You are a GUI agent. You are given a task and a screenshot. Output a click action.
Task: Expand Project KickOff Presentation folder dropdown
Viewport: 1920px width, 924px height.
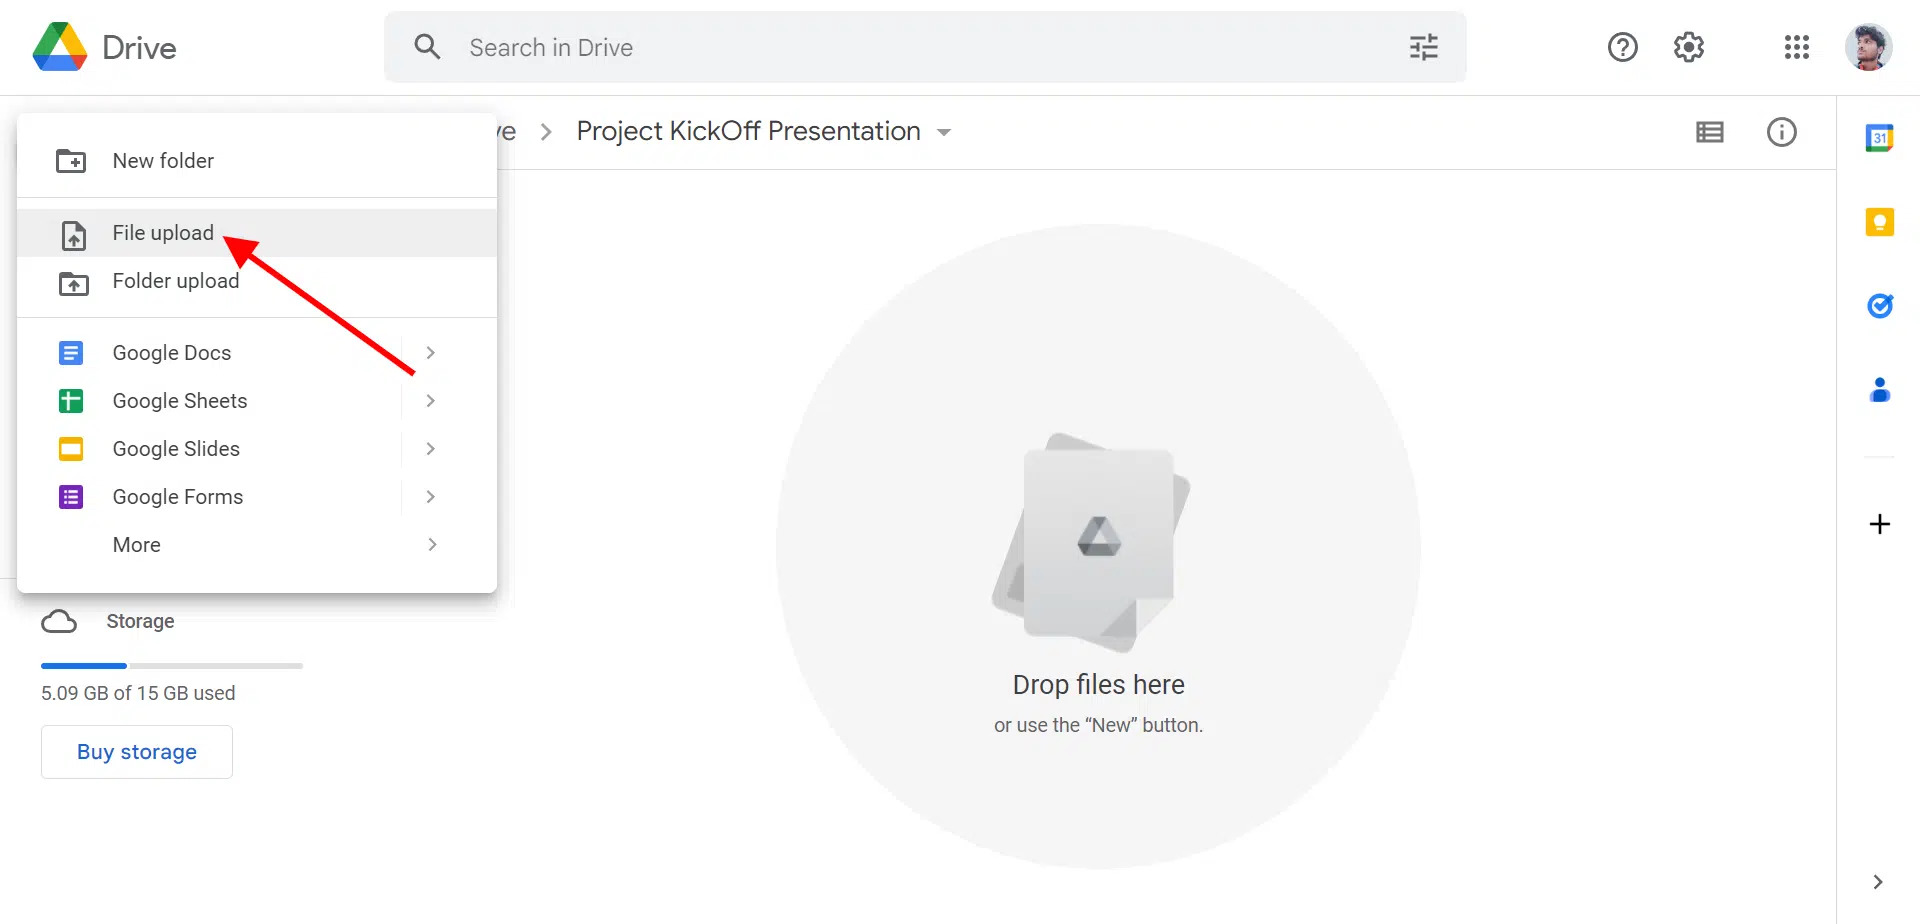(944, 132)
